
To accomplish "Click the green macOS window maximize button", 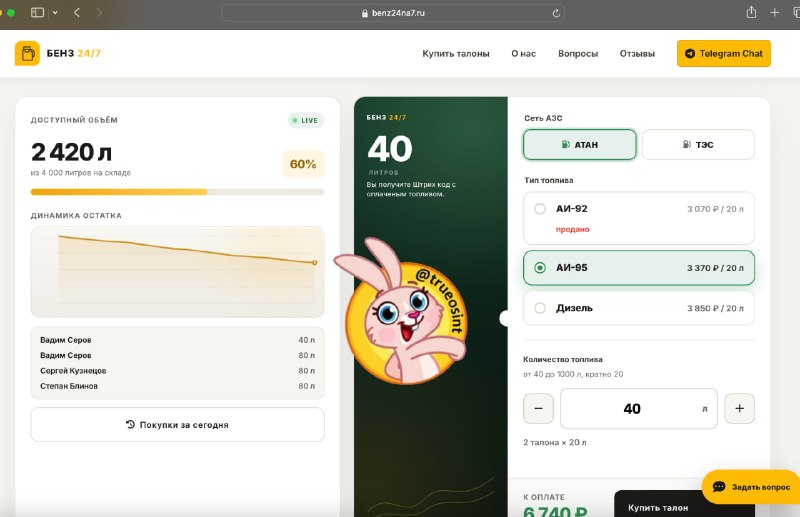I will tap(11, 13).
